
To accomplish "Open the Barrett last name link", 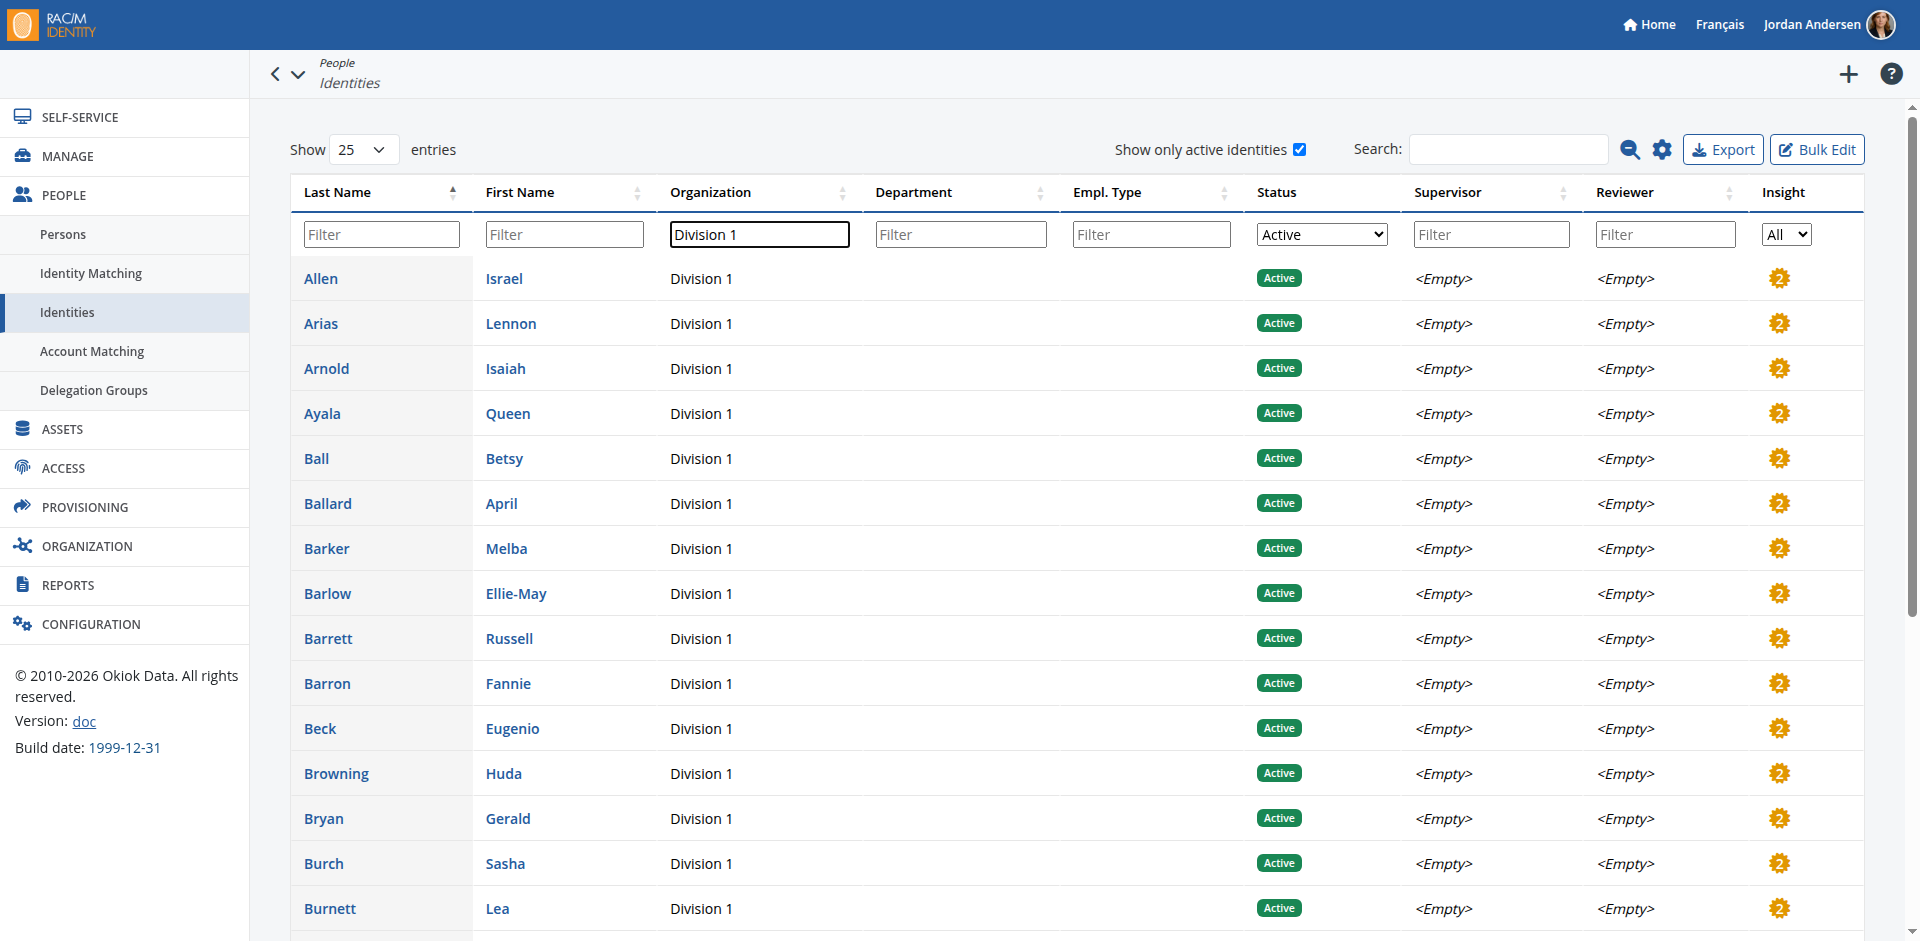I will click(328, 639).
